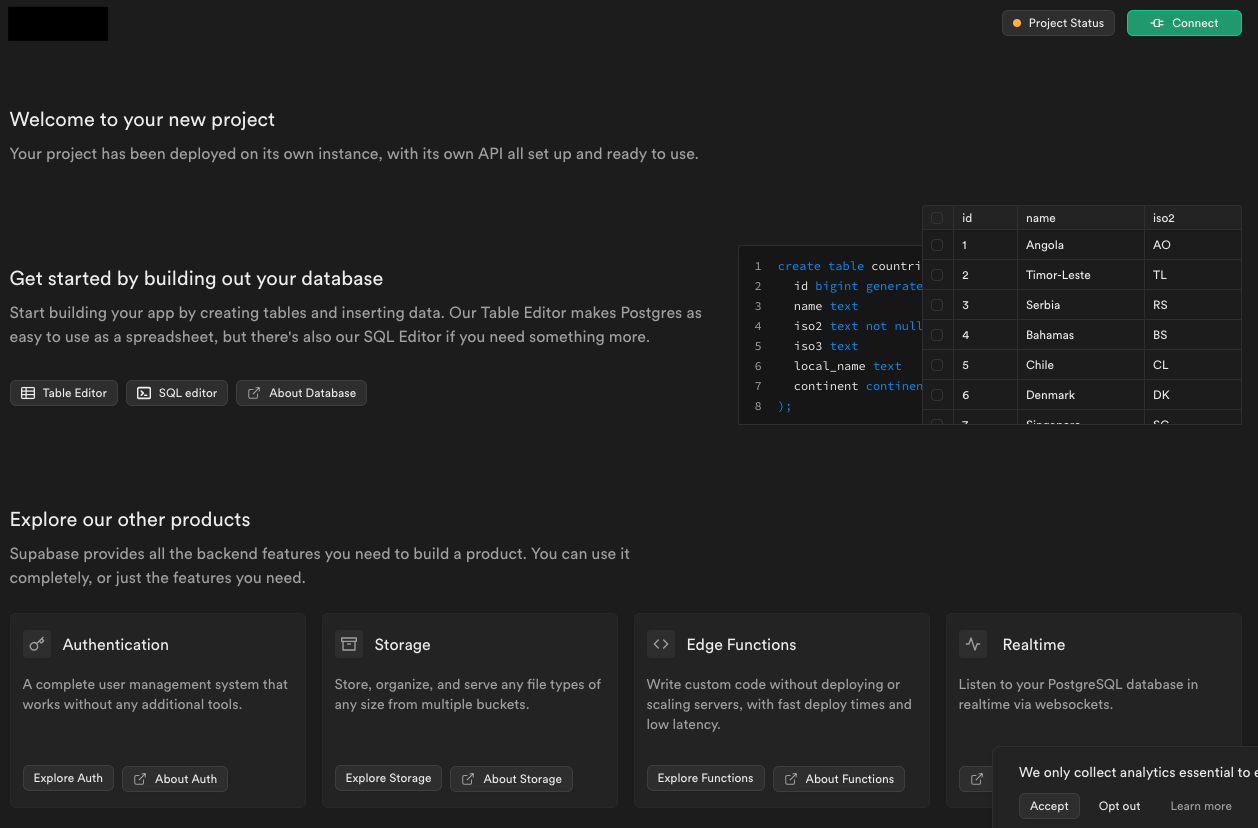Click the "AO" iso2 cell
The image size is (1258, 828).
(1193, 245)
